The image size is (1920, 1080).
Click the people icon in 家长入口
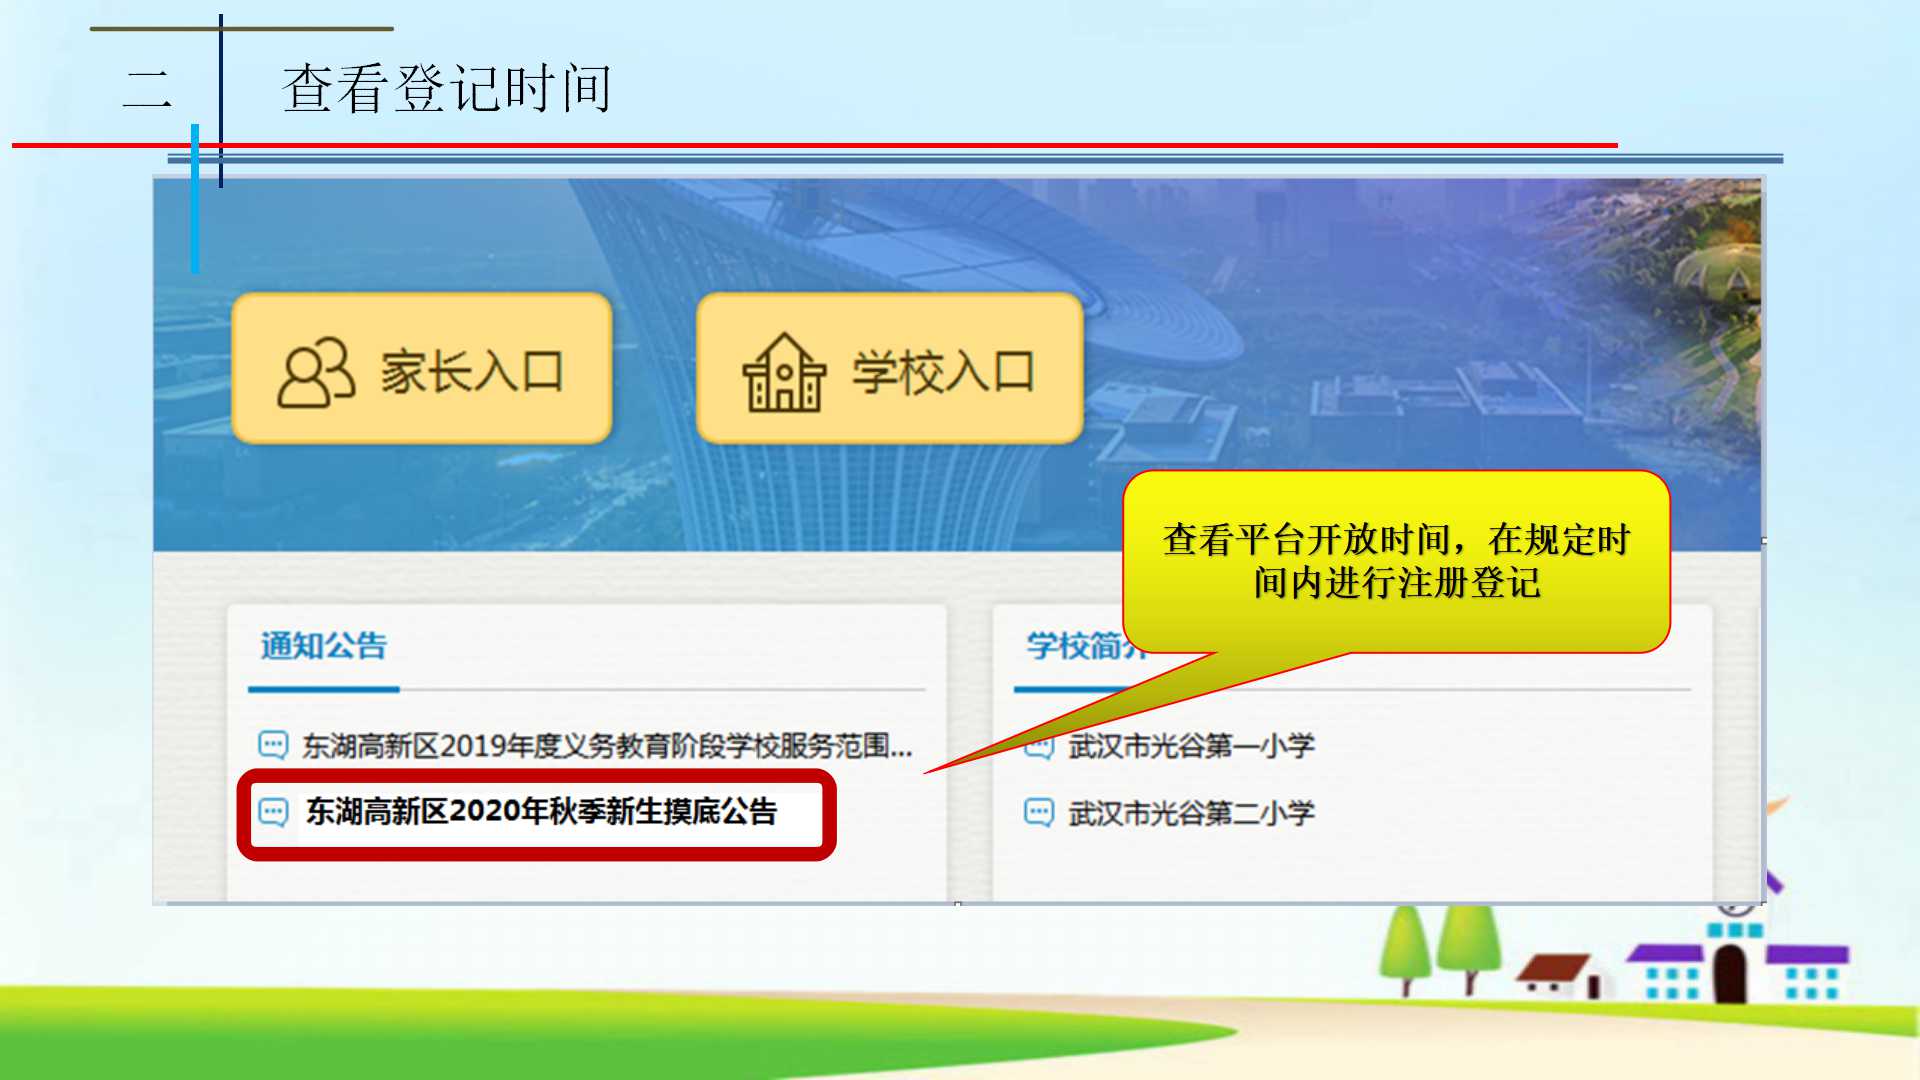[316, 372]
